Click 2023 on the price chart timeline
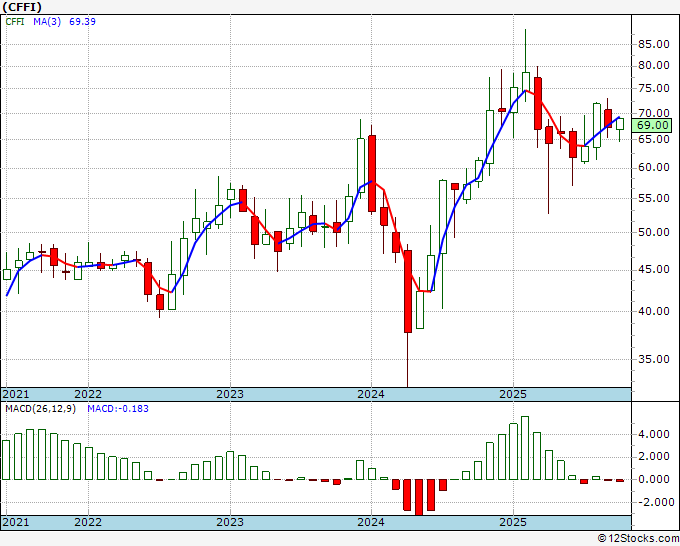 tap(230, 394)
